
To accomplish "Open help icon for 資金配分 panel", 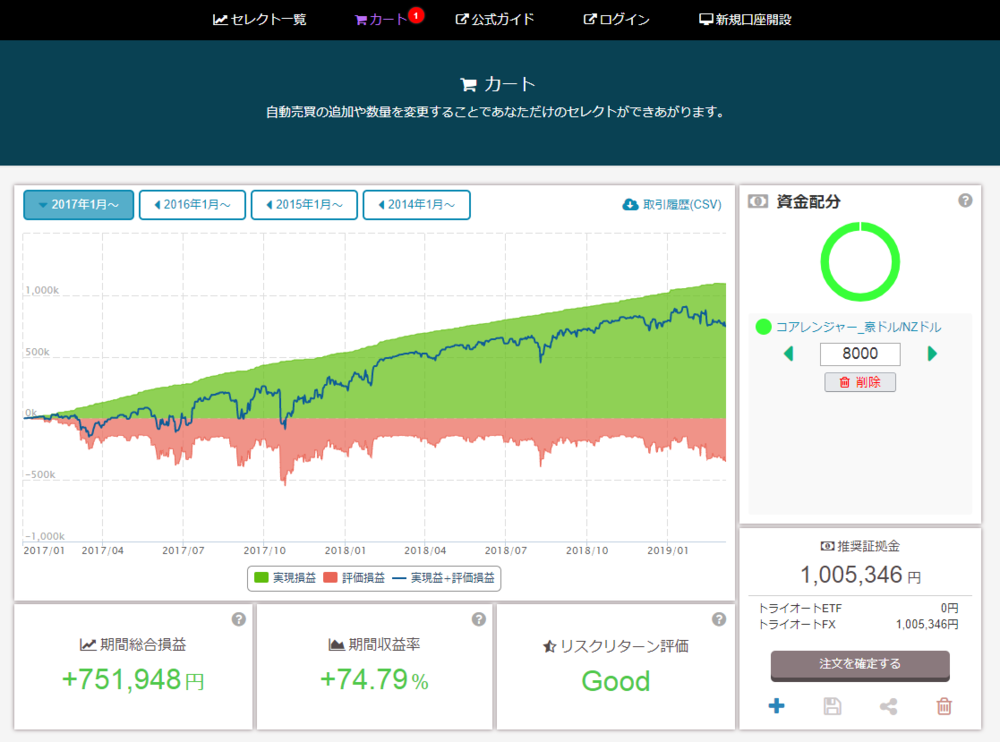I will click(965, 201).
